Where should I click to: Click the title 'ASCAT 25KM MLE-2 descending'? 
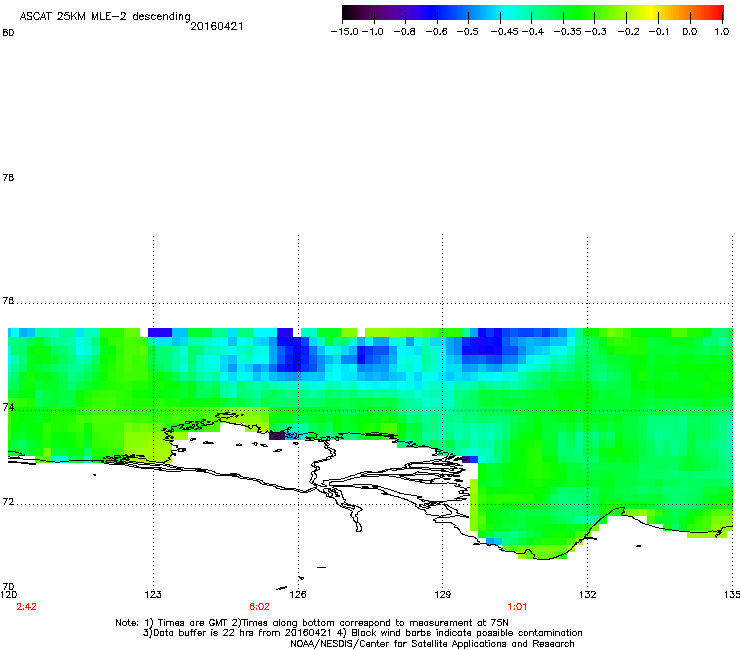coord(105,17)
